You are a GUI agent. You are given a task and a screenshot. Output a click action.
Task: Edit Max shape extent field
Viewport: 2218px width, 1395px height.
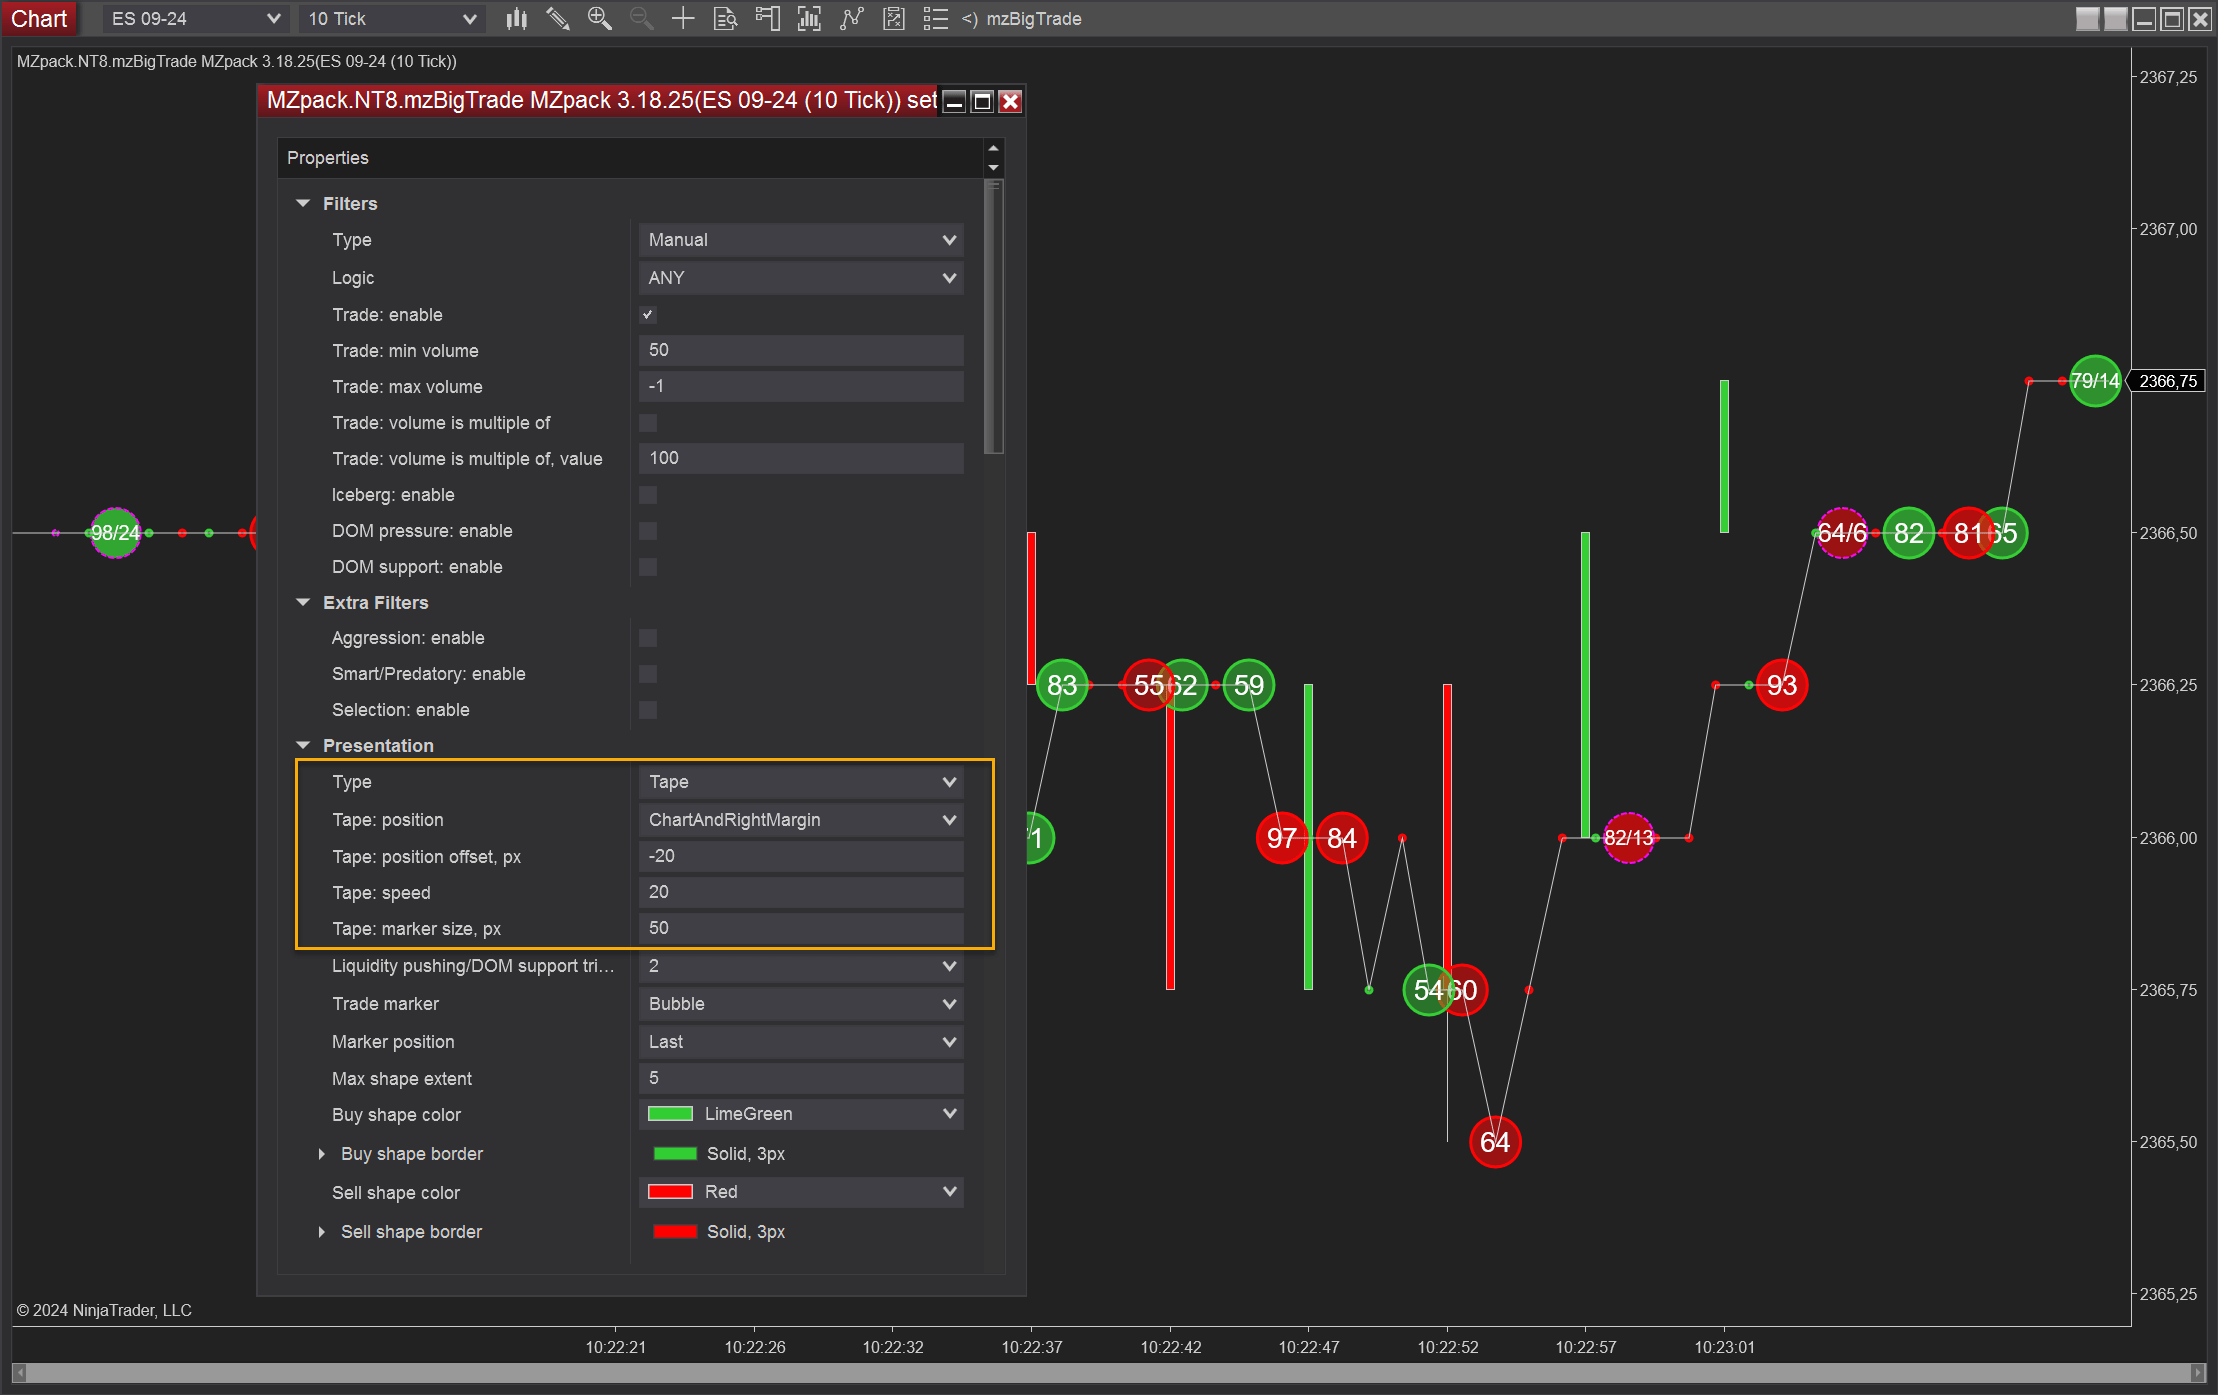(x=801, y=1078)
